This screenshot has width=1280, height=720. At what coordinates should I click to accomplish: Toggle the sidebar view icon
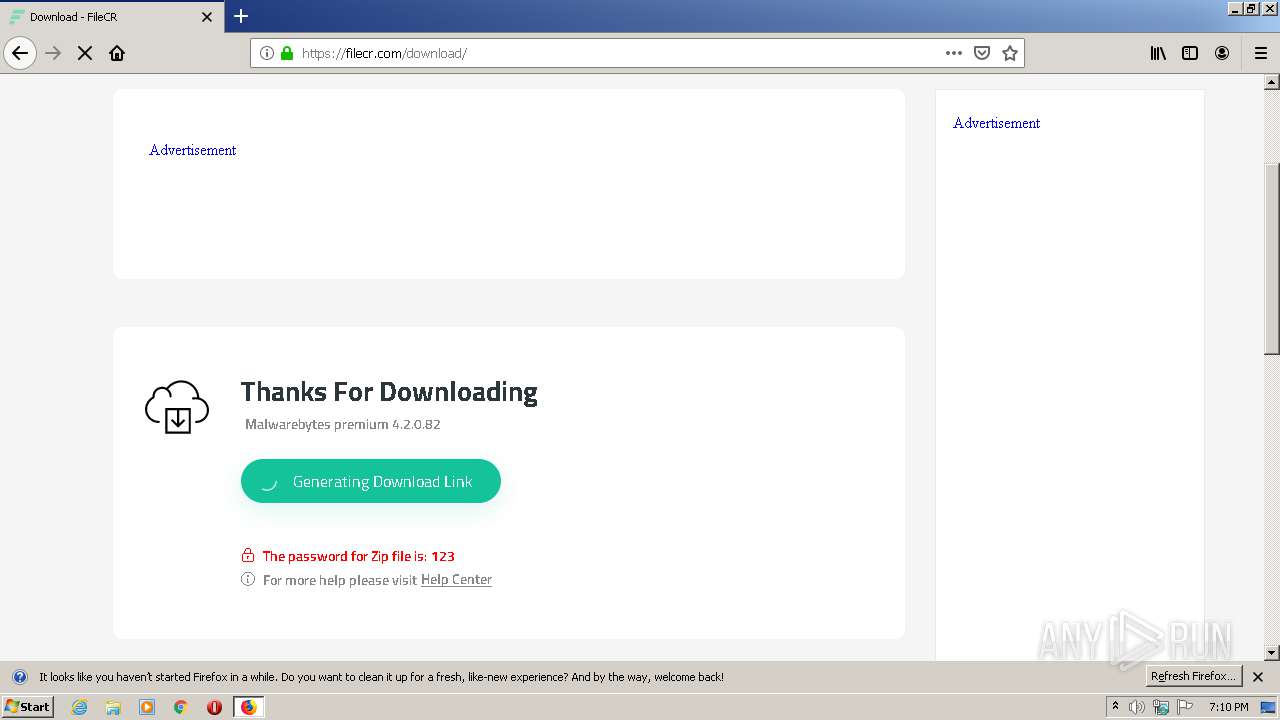[1190, 53]
